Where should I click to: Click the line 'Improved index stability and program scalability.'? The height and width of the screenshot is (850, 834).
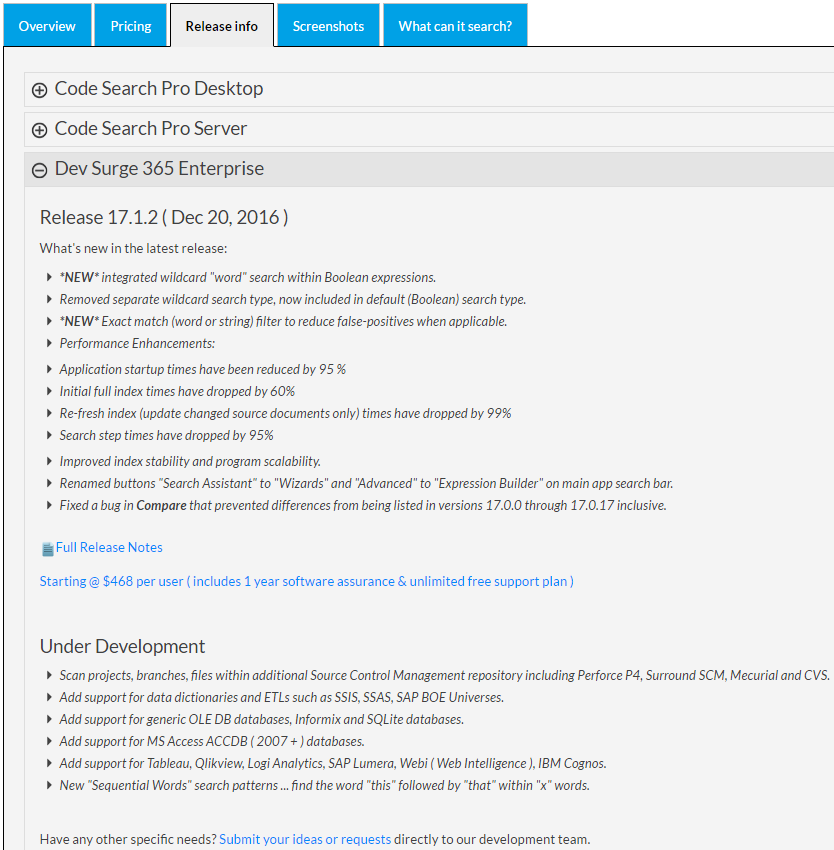[x=190, y=461]
